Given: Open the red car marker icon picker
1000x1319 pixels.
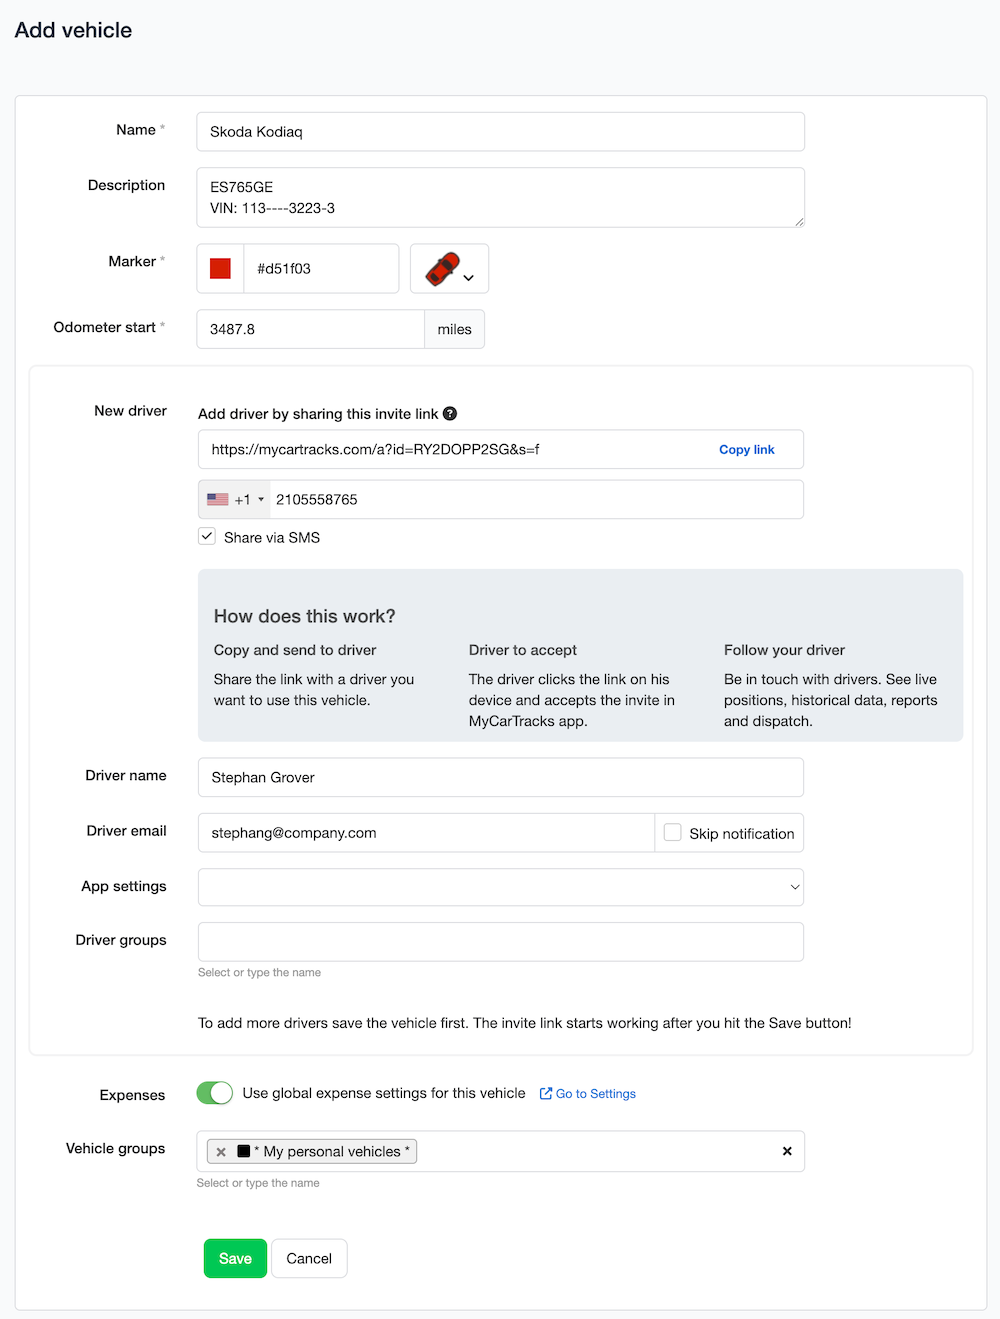Looking at the screenshot, I should pos(449,269).
